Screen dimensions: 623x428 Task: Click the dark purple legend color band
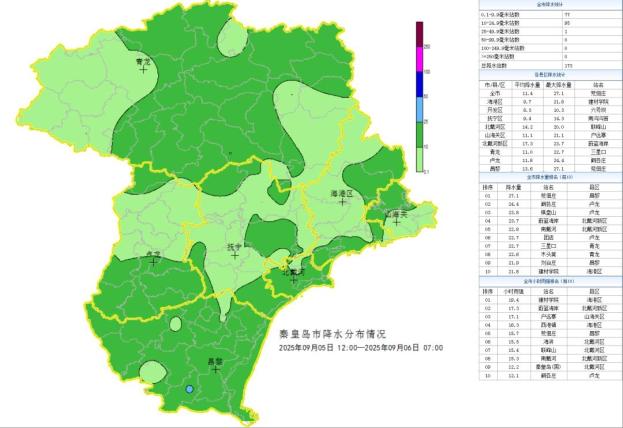point(420,37)
